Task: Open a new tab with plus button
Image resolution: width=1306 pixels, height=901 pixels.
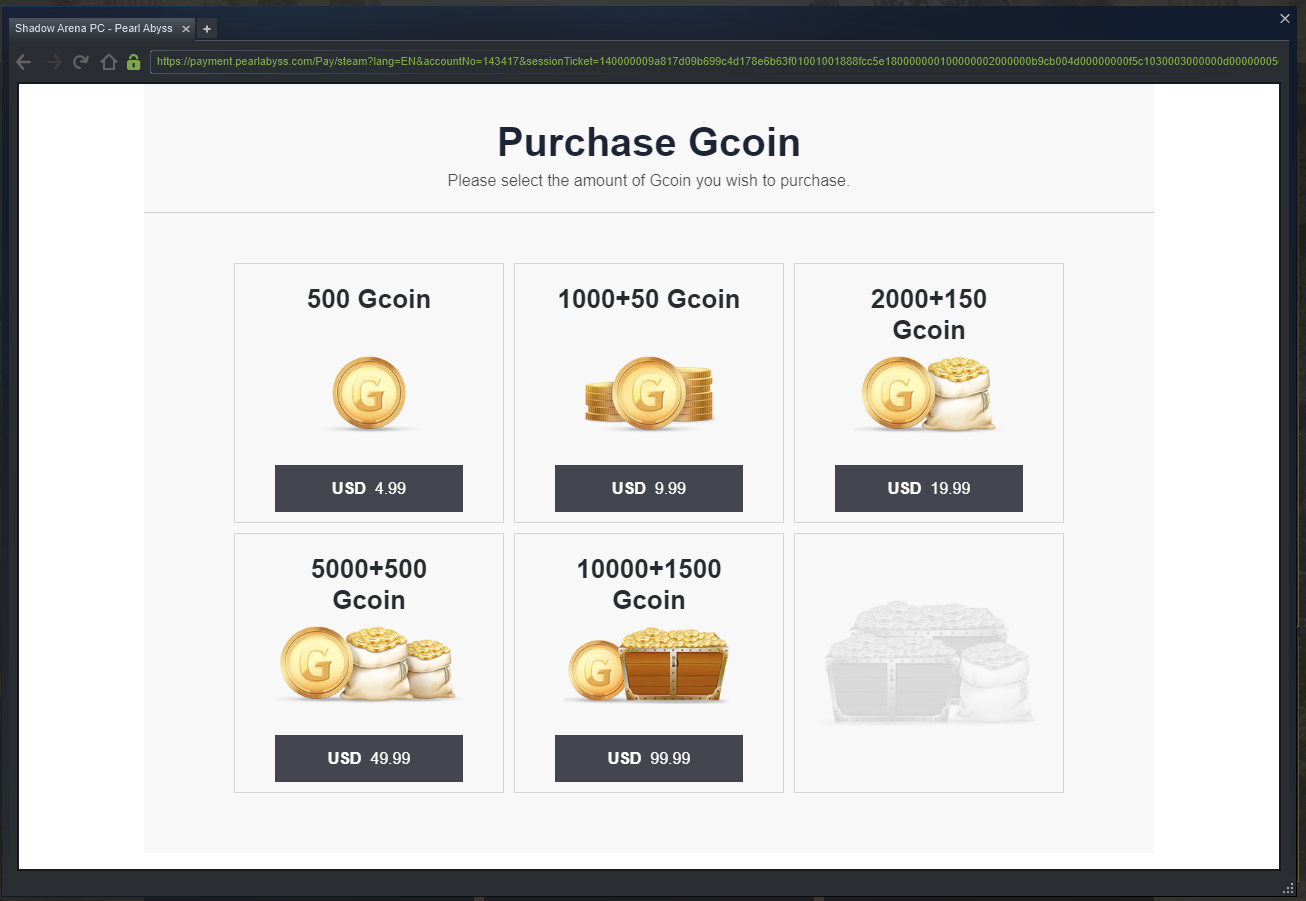Action: click(x=207, y=29)
